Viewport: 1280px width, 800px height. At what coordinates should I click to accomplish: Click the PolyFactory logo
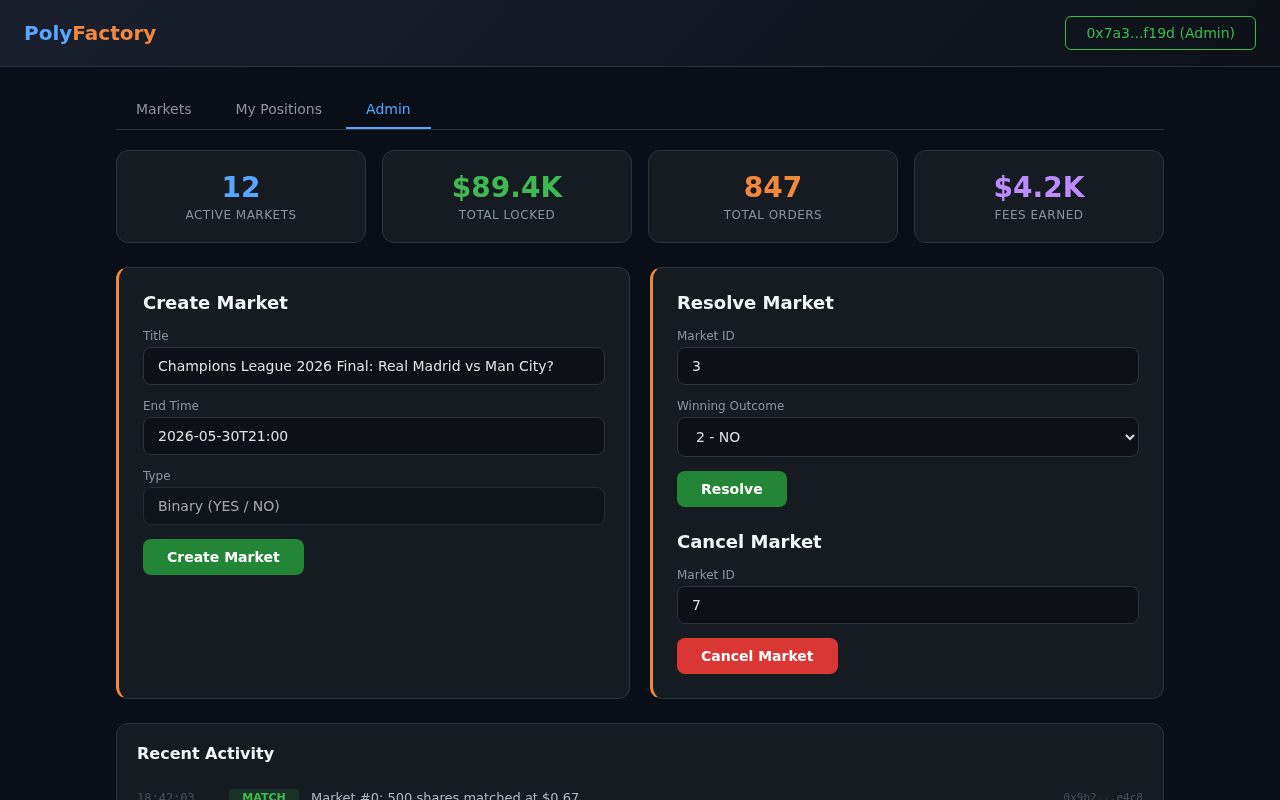click(x=89, y=33)
